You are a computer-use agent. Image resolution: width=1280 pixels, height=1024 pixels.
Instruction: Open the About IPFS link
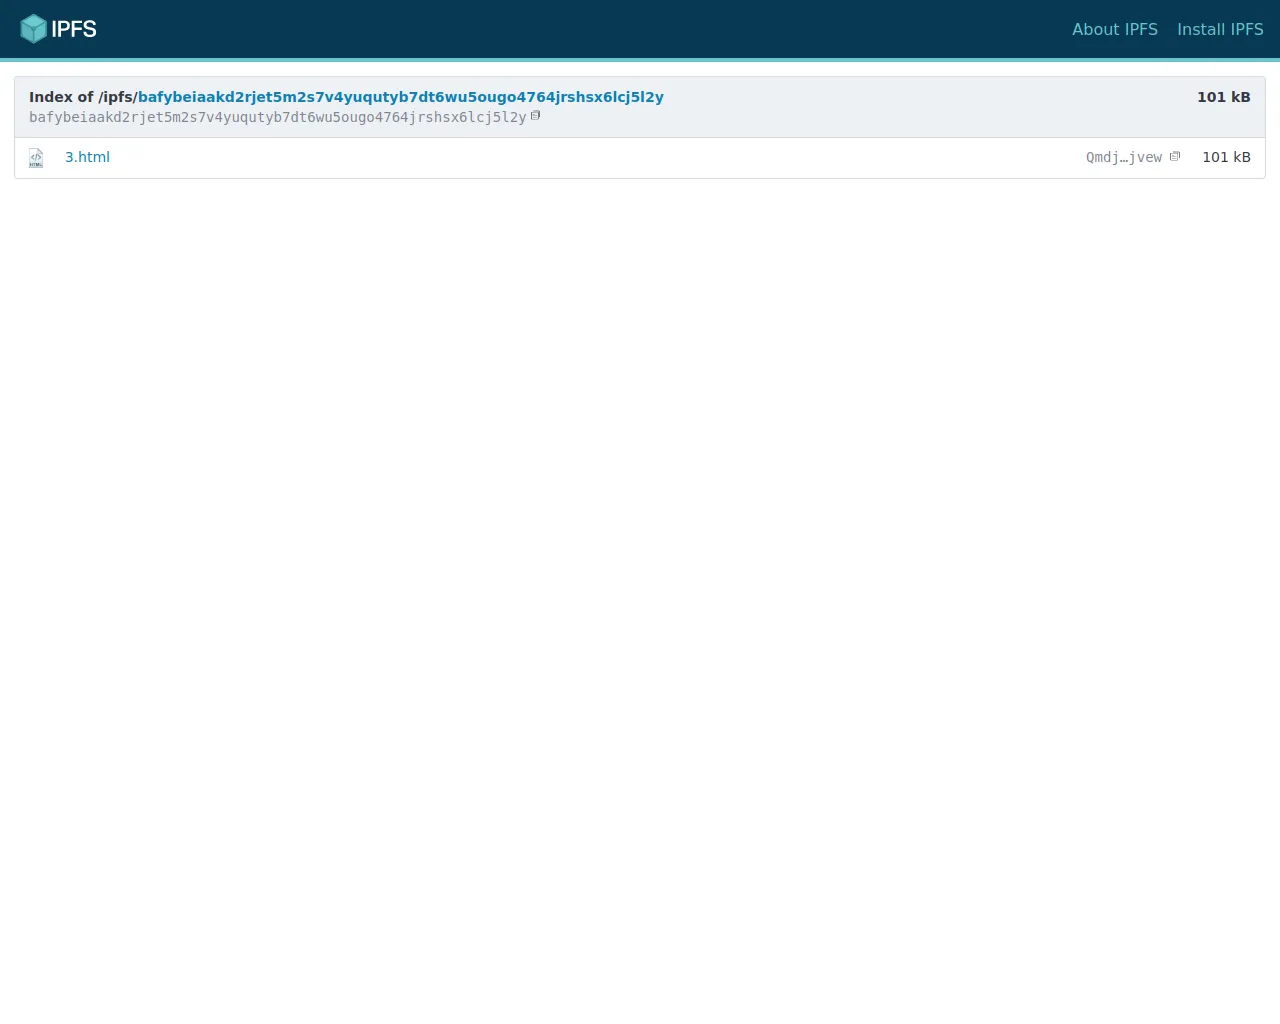point(1115,29)
